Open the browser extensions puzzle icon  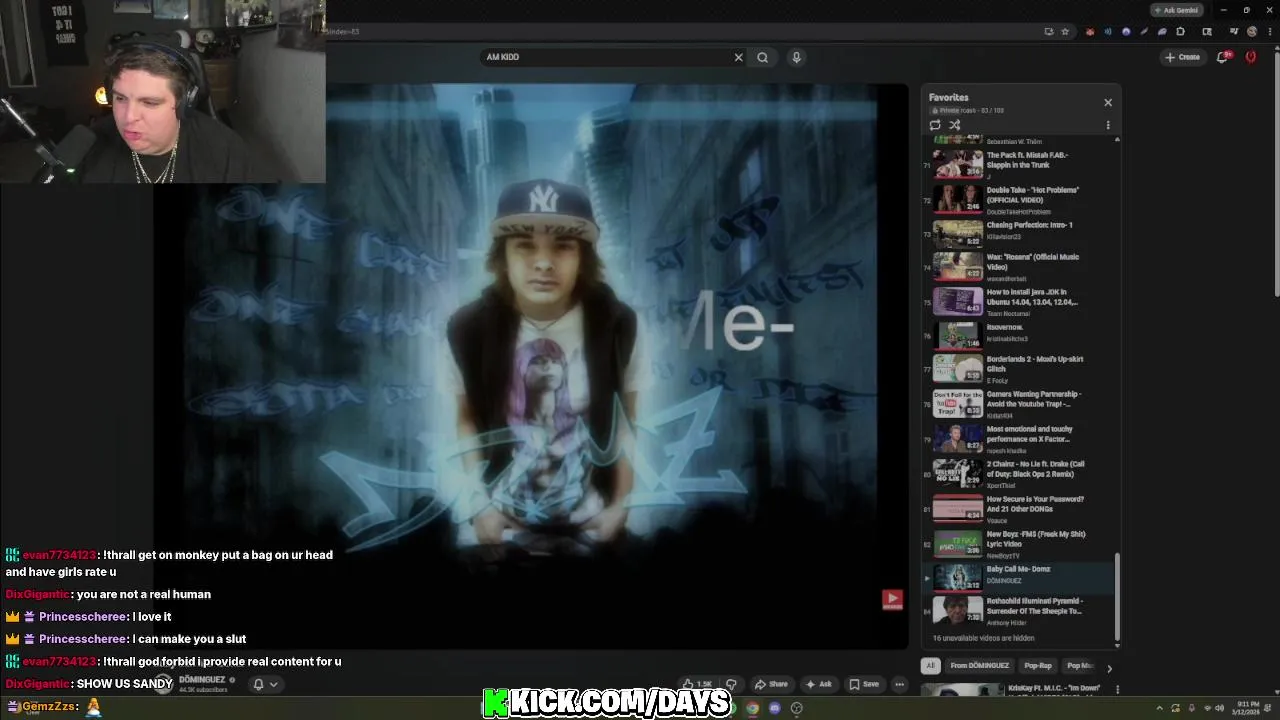point(1180,31)
